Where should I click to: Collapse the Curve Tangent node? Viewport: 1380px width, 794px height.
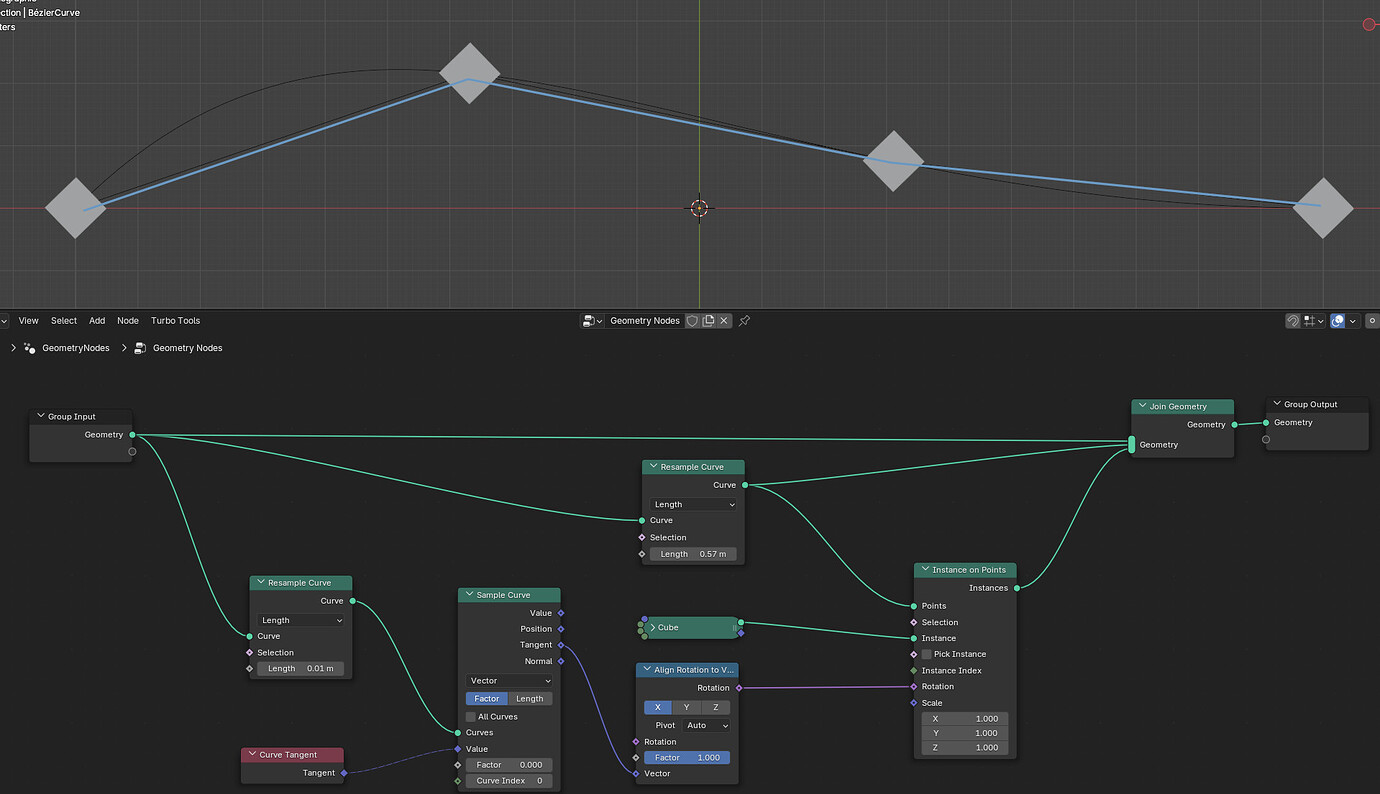[252, 755]
